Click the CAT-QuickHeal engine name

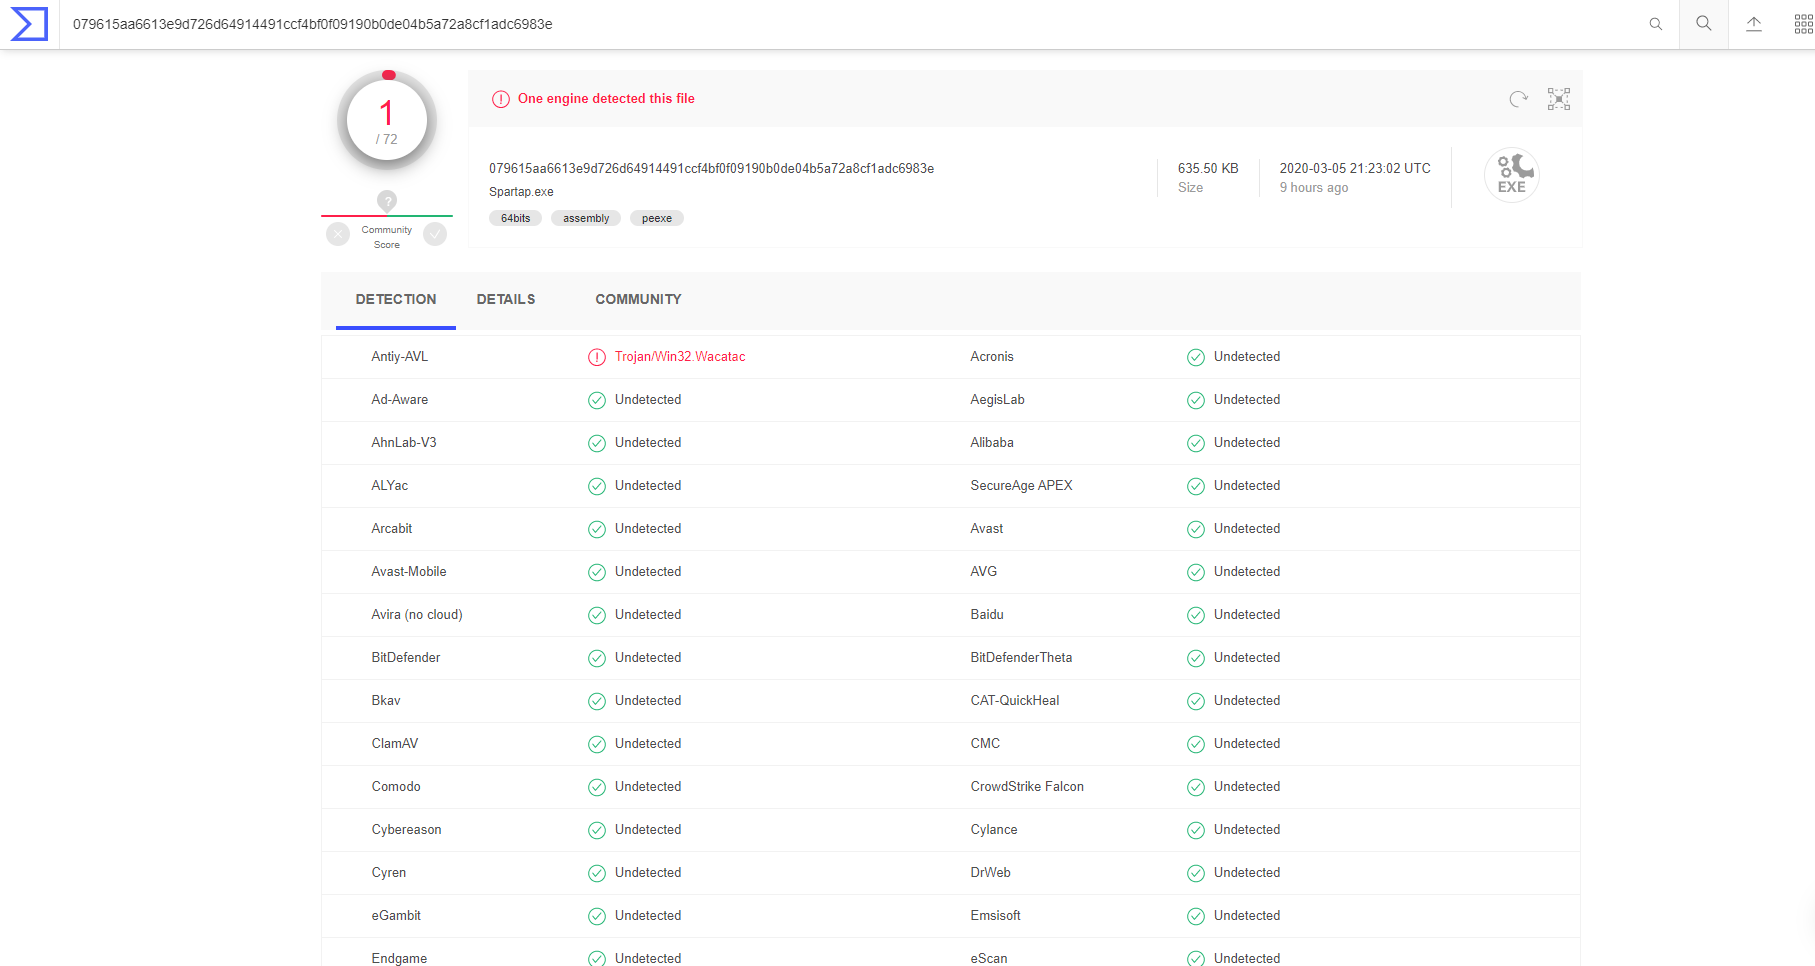(x=1015, y=701)
